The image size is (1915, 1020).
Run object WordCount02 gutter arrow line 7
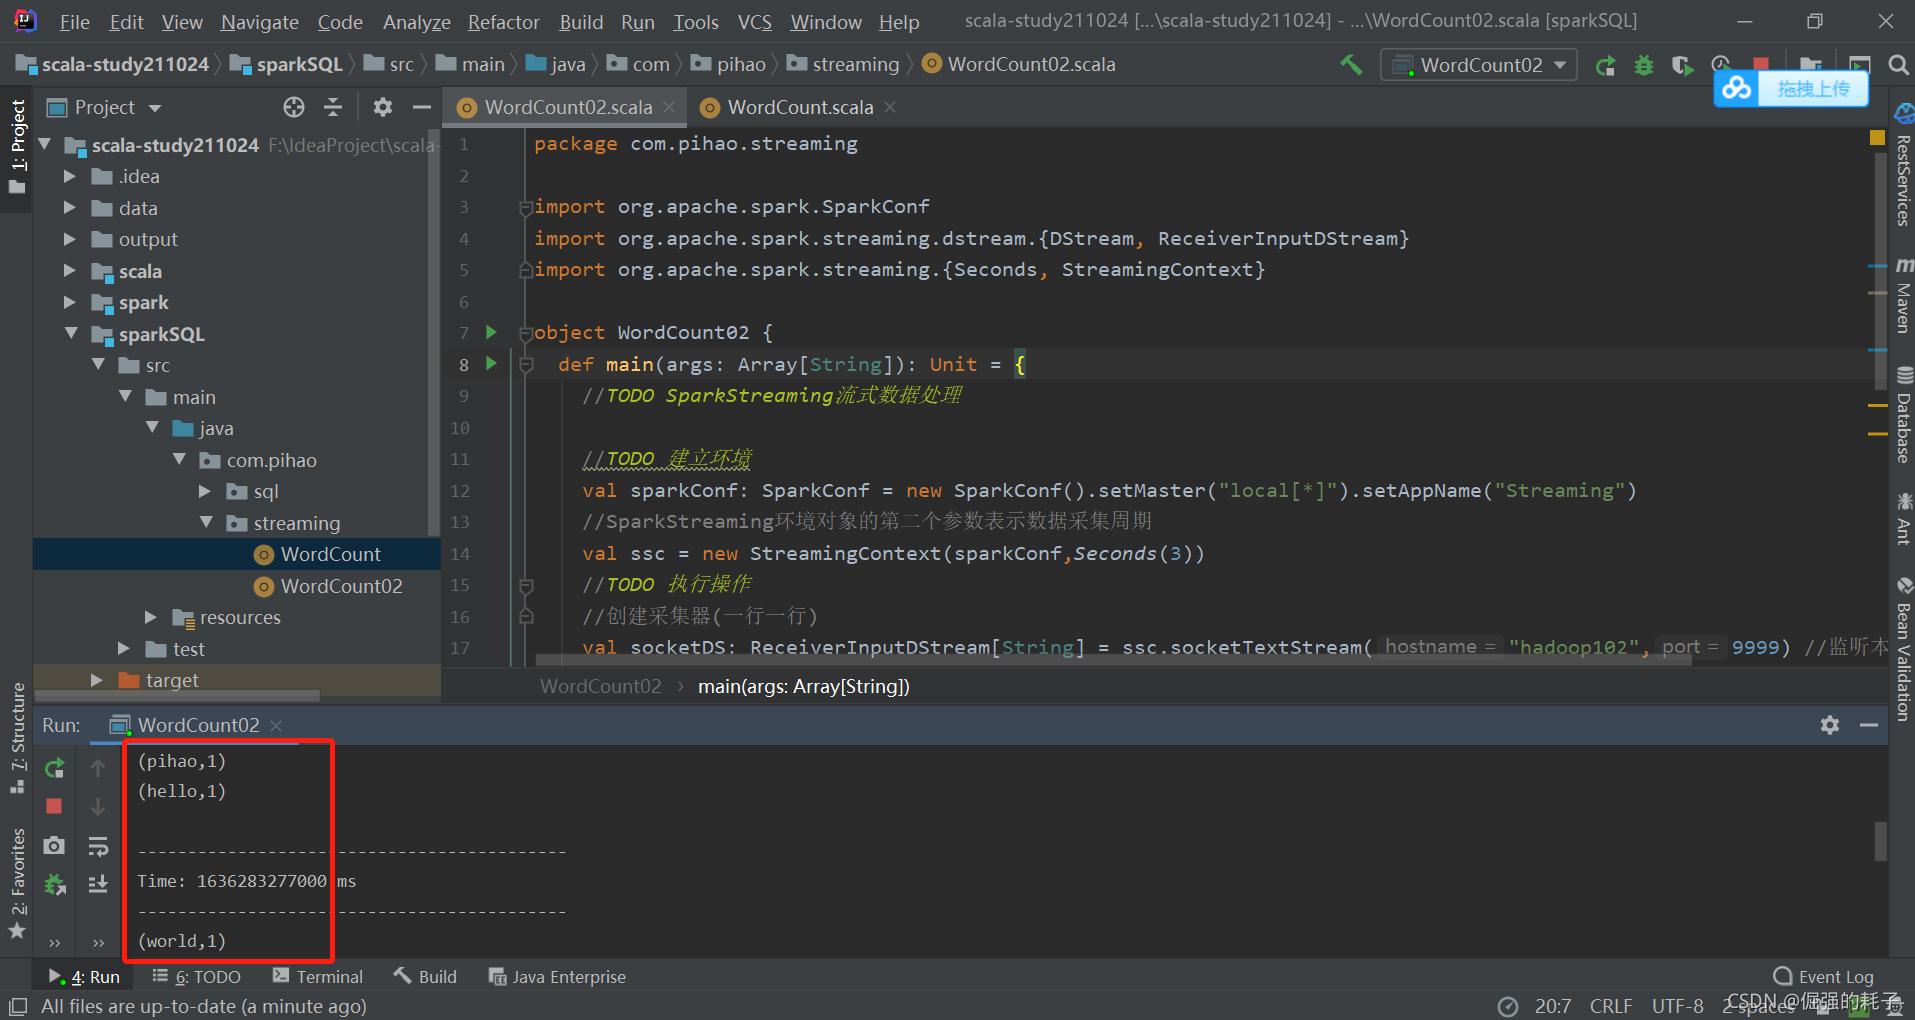click(x=491, y=332)
